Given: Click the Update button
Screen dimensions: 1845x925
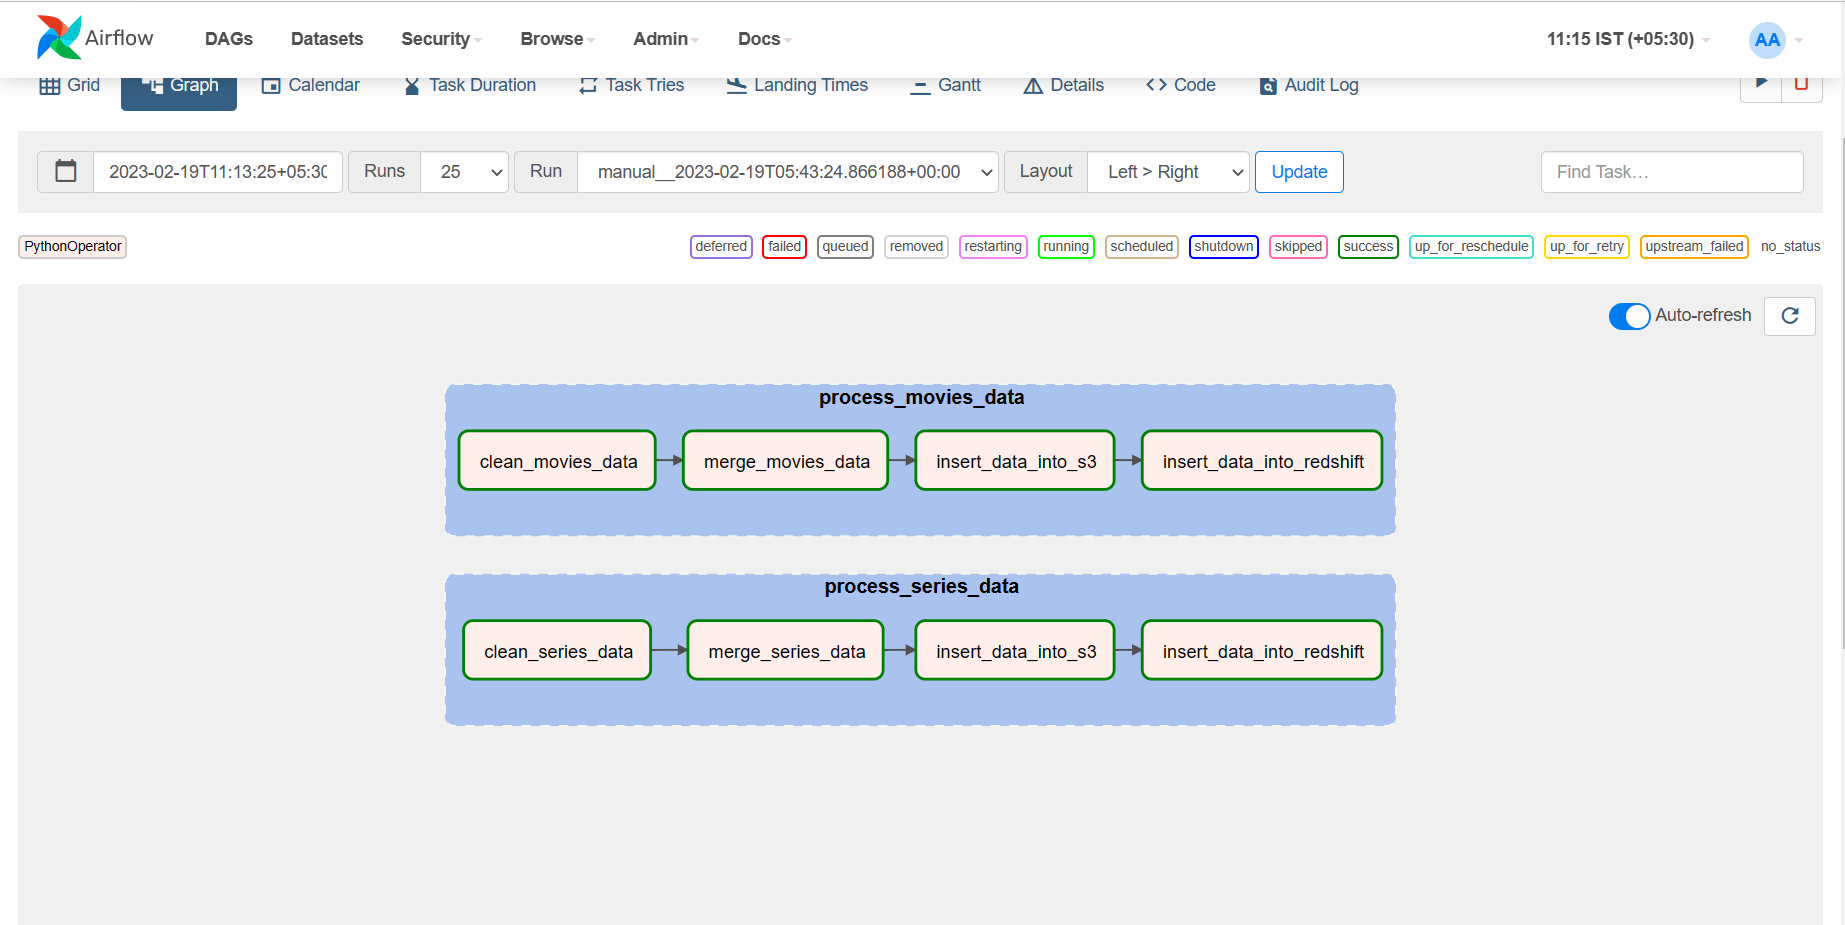Looking at the screenshot, I should pyautogui.click(x=1299, y=171).
